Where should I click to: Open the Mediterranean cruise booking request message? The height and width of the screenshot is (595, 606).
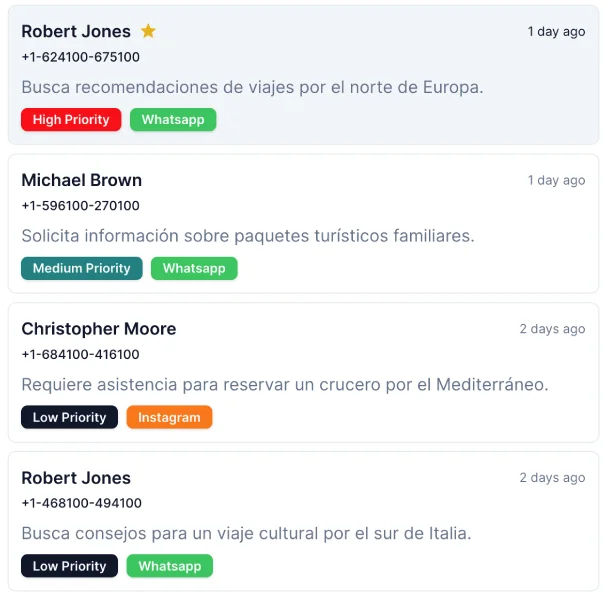click(285, 384)
